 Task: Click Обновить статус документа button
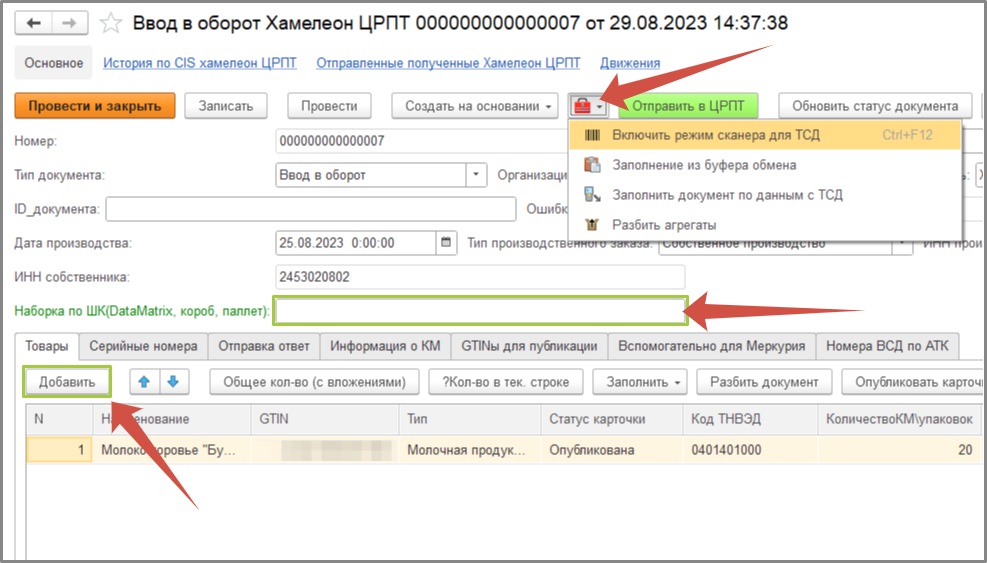click(x=875, y=106)
